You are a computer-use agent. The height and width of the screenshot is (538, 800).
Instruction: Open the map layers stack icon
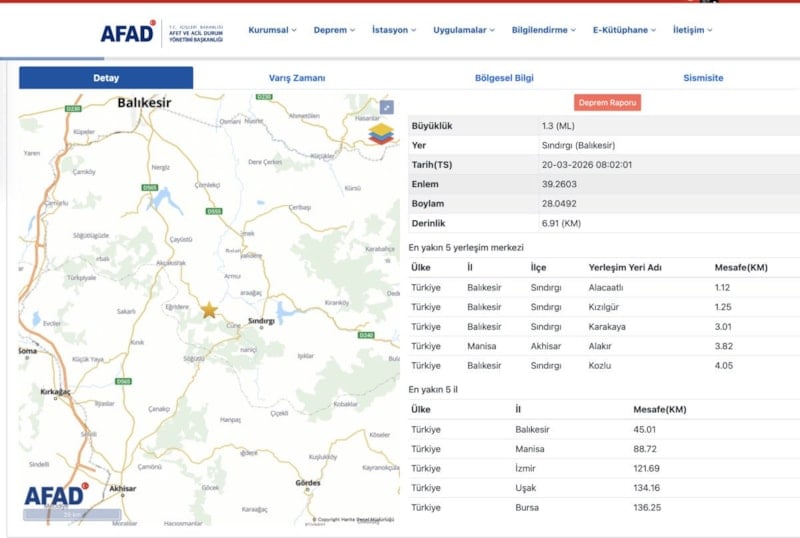[x=381, y=133]
